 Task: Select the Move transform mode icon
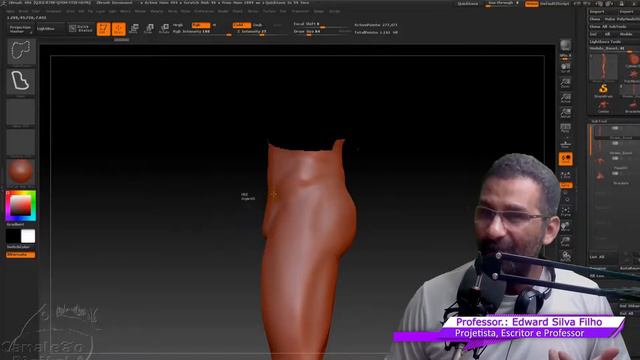(x=133, y=28)
